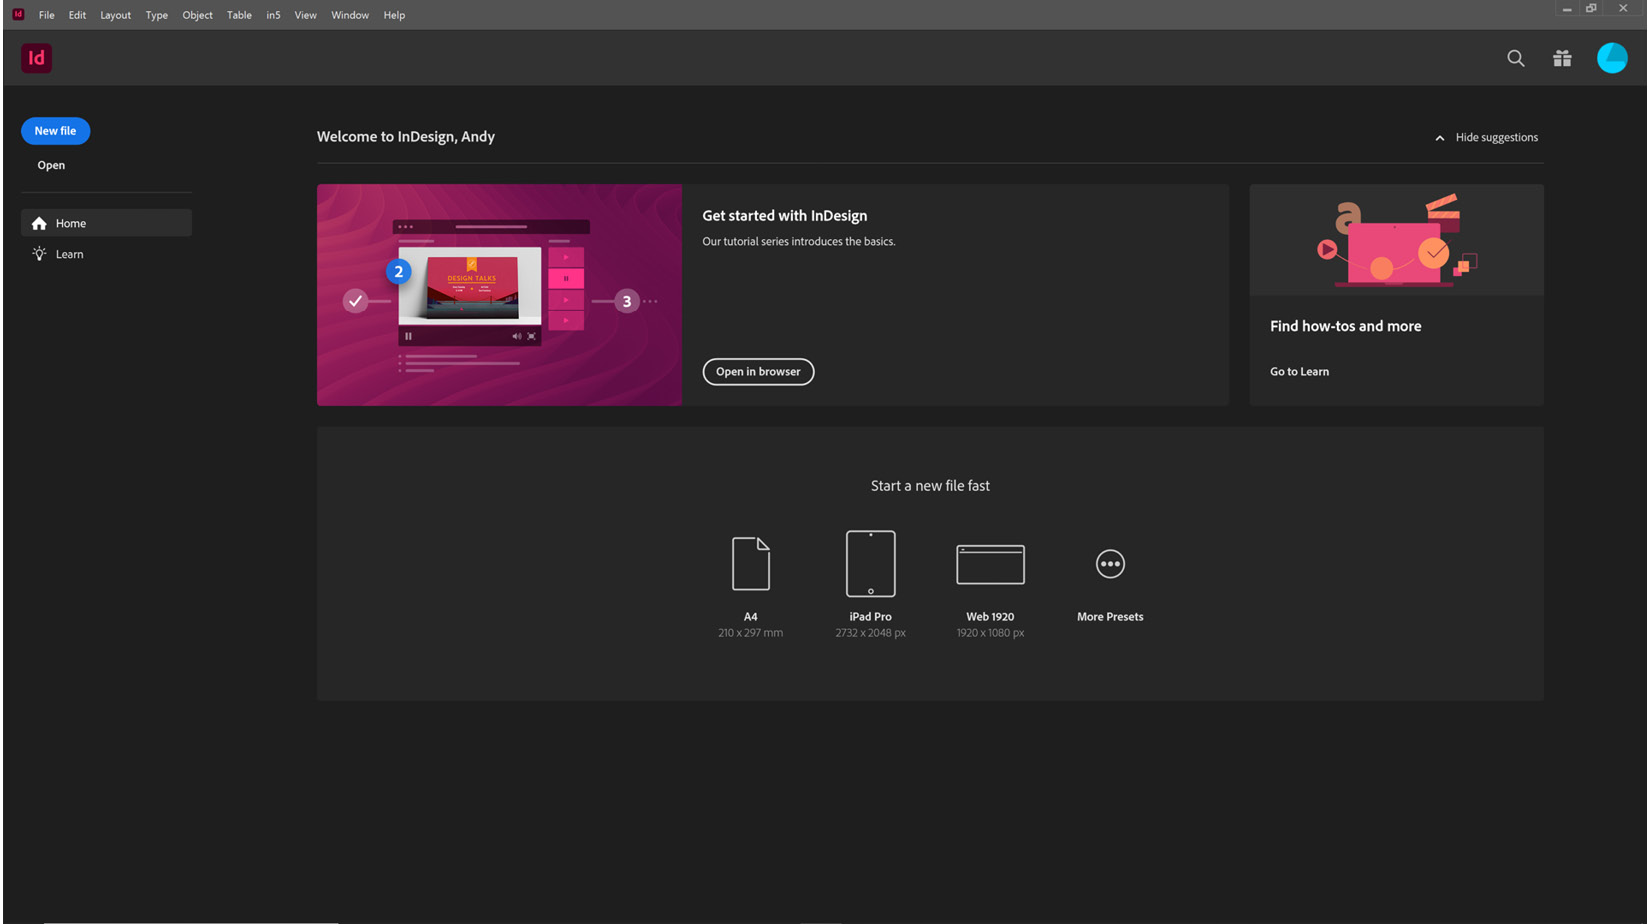Click Open in browser button
This screenshot has height=924, width=1650.
click(x=758, y=372)
